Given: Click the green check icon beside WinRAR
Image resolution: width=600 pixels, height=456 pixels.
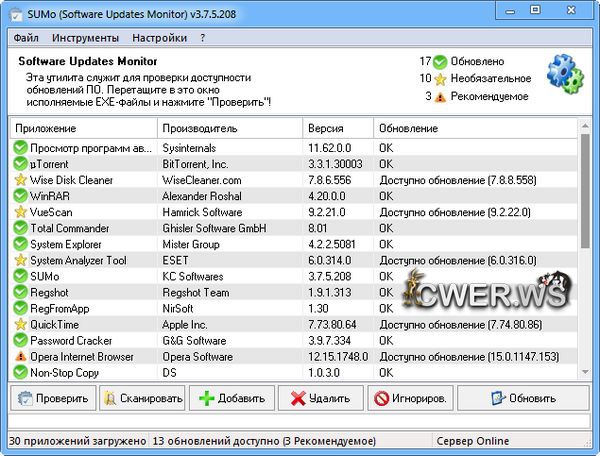Looking at the screenshot, I should (20, 196).
